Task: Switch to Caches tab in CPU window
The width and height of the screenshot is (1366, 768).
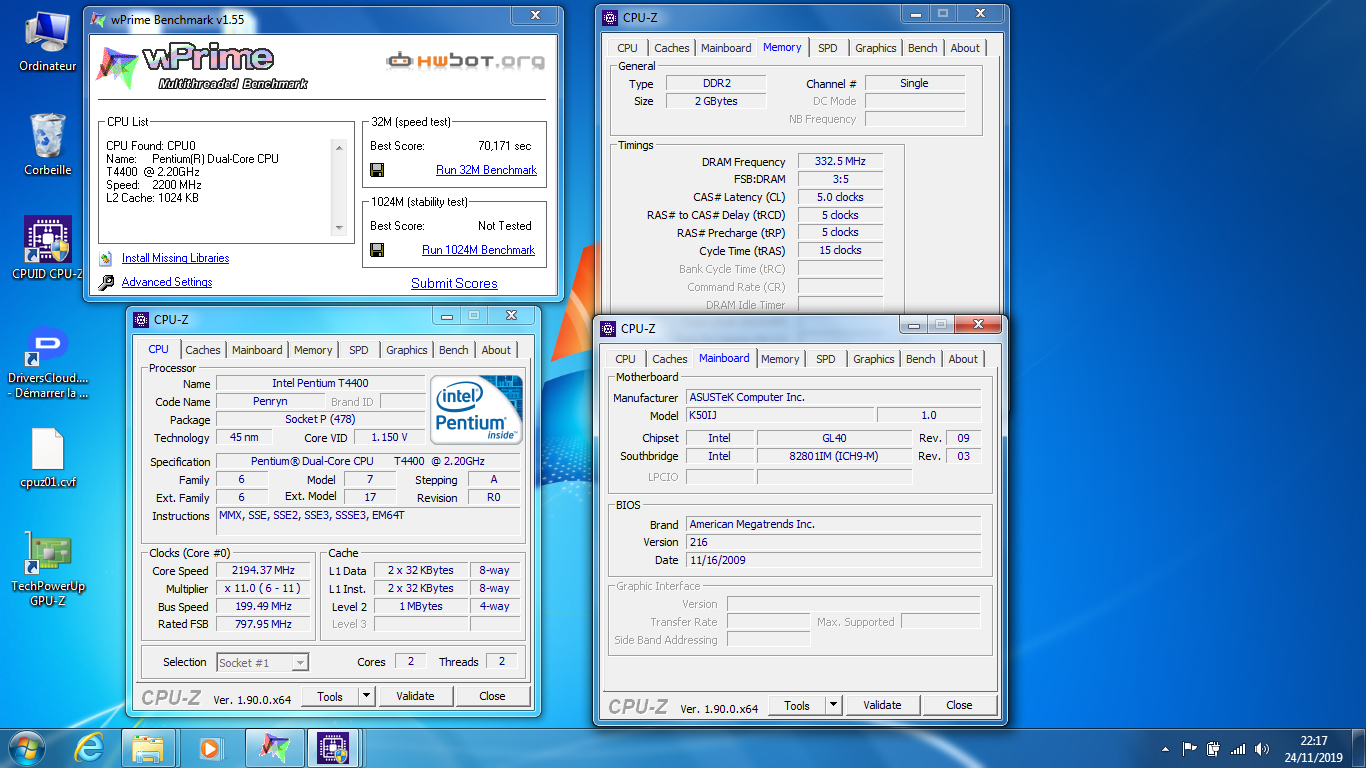Action: 203,350
